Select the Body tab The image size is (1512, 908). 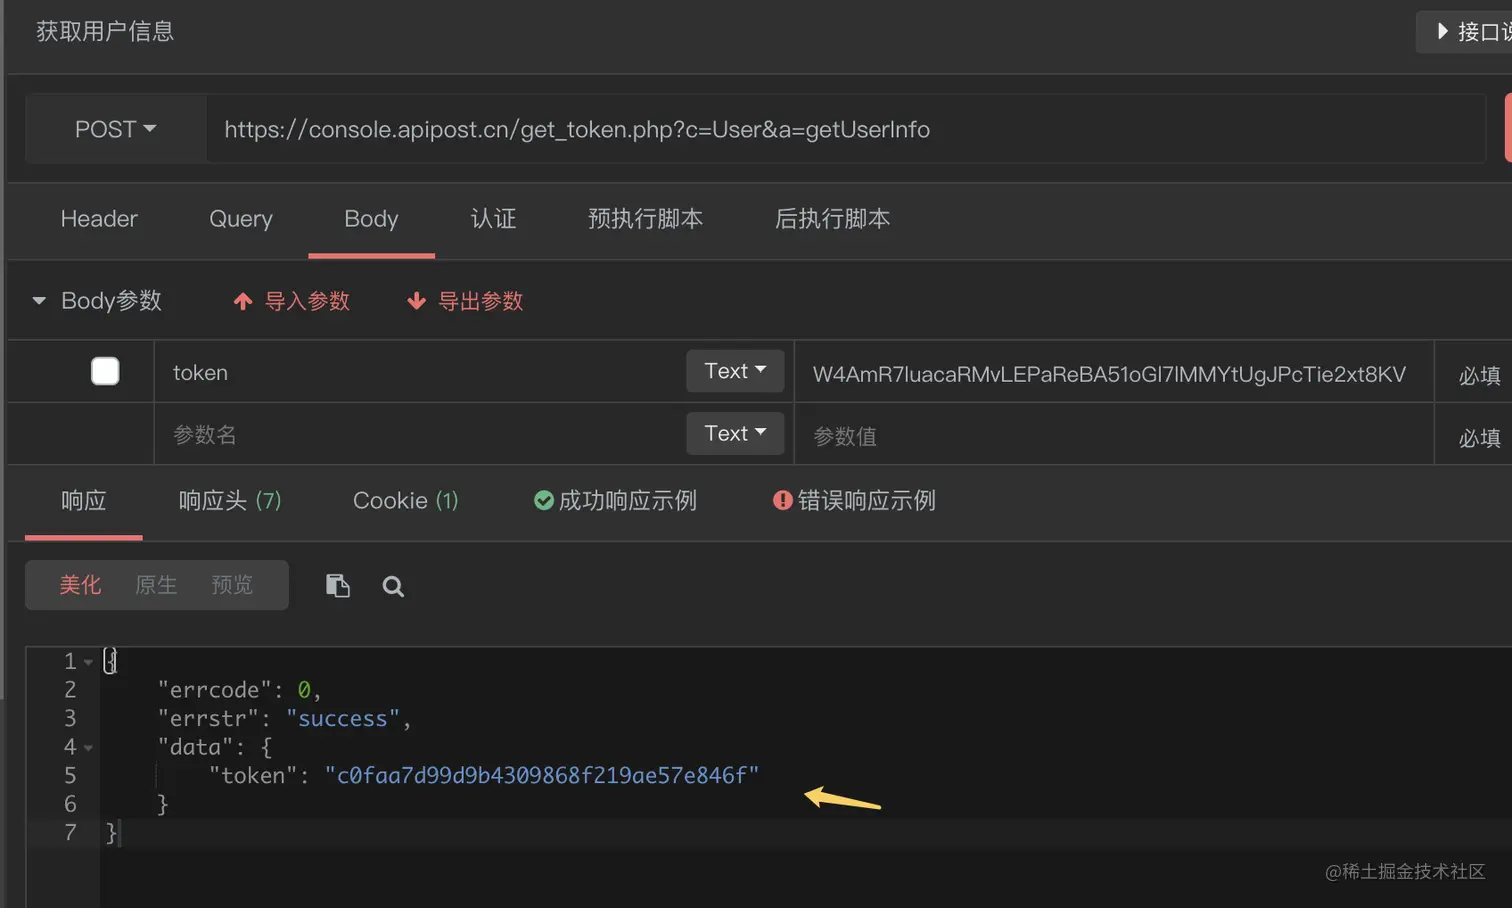point(371,219)
